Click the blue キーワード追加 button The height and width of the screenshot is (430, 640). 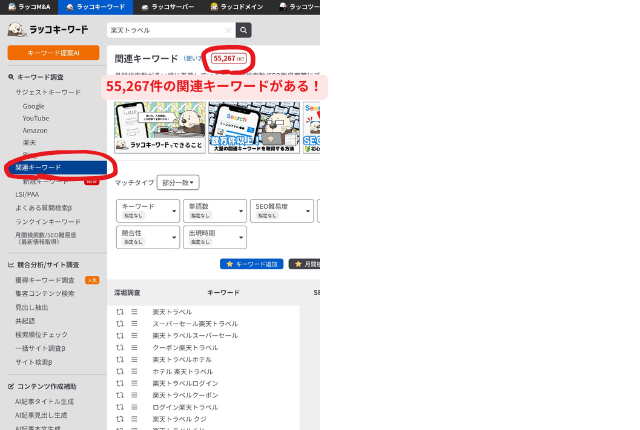tap(251, 264)
